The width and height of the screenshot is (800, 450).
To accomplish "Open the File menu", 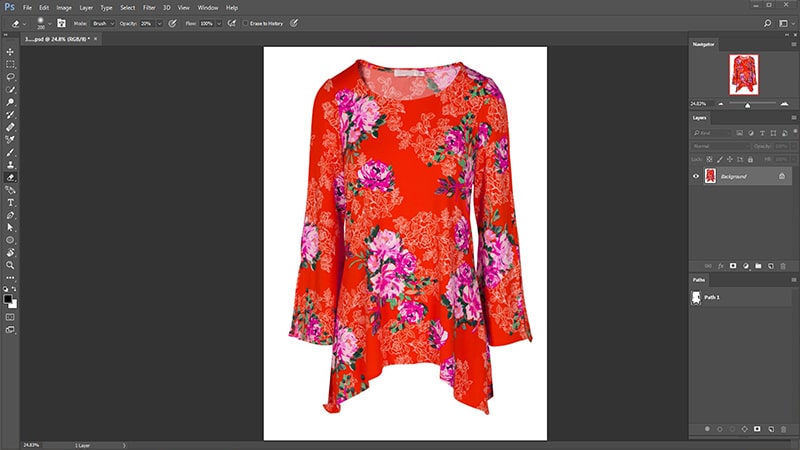I will [x=27, y=8].
